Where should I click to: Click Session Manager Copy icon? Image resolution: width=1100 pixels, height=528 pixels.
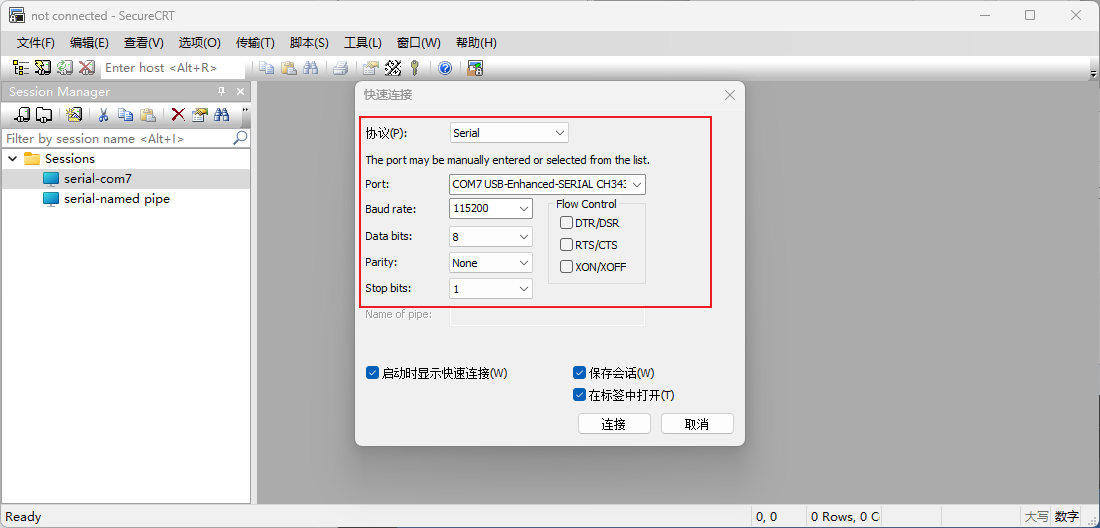[126, 115]
